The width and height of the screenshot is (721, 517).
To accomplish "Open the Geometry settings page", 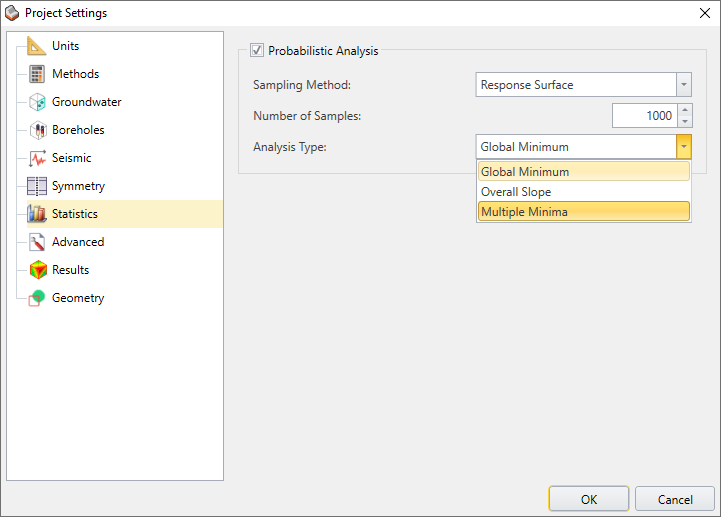I will pyautogui.click(x=78, y=298).
